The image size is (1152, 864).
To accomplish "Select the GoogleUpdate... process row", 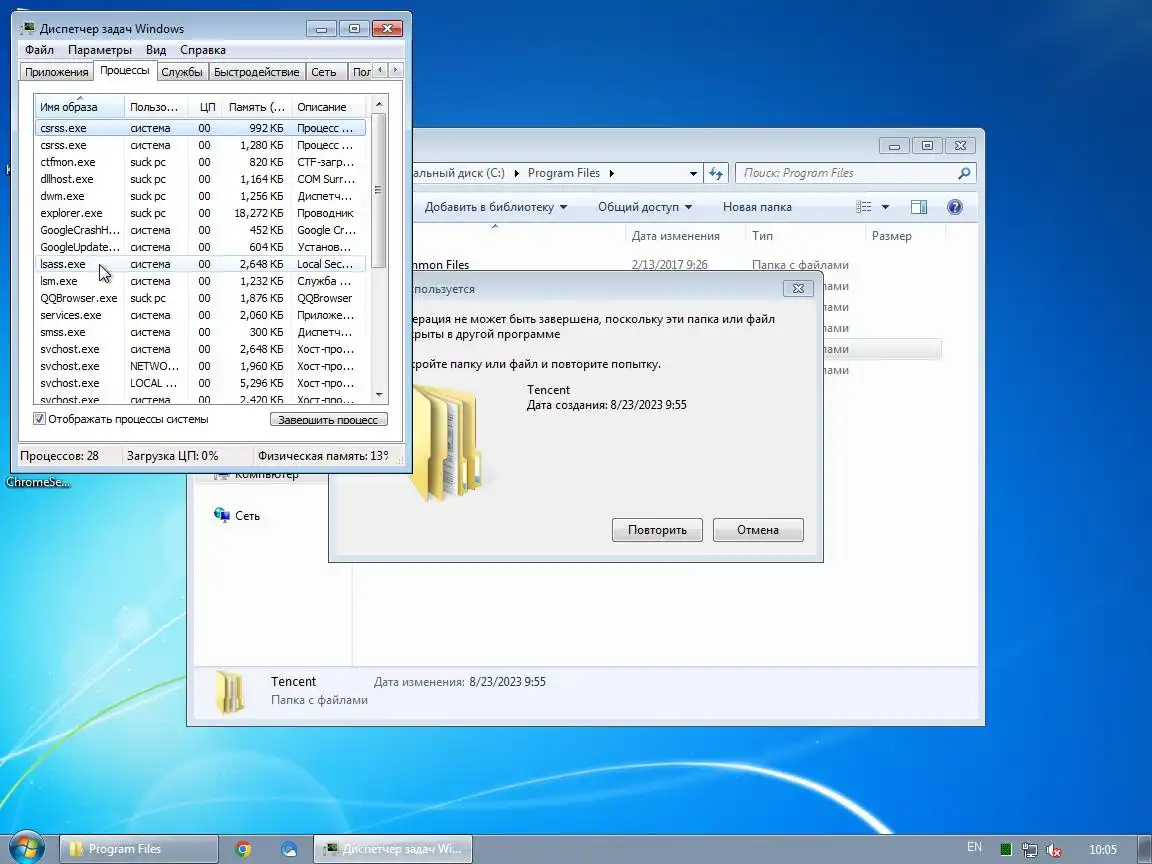I will click(x=200, y=247).
